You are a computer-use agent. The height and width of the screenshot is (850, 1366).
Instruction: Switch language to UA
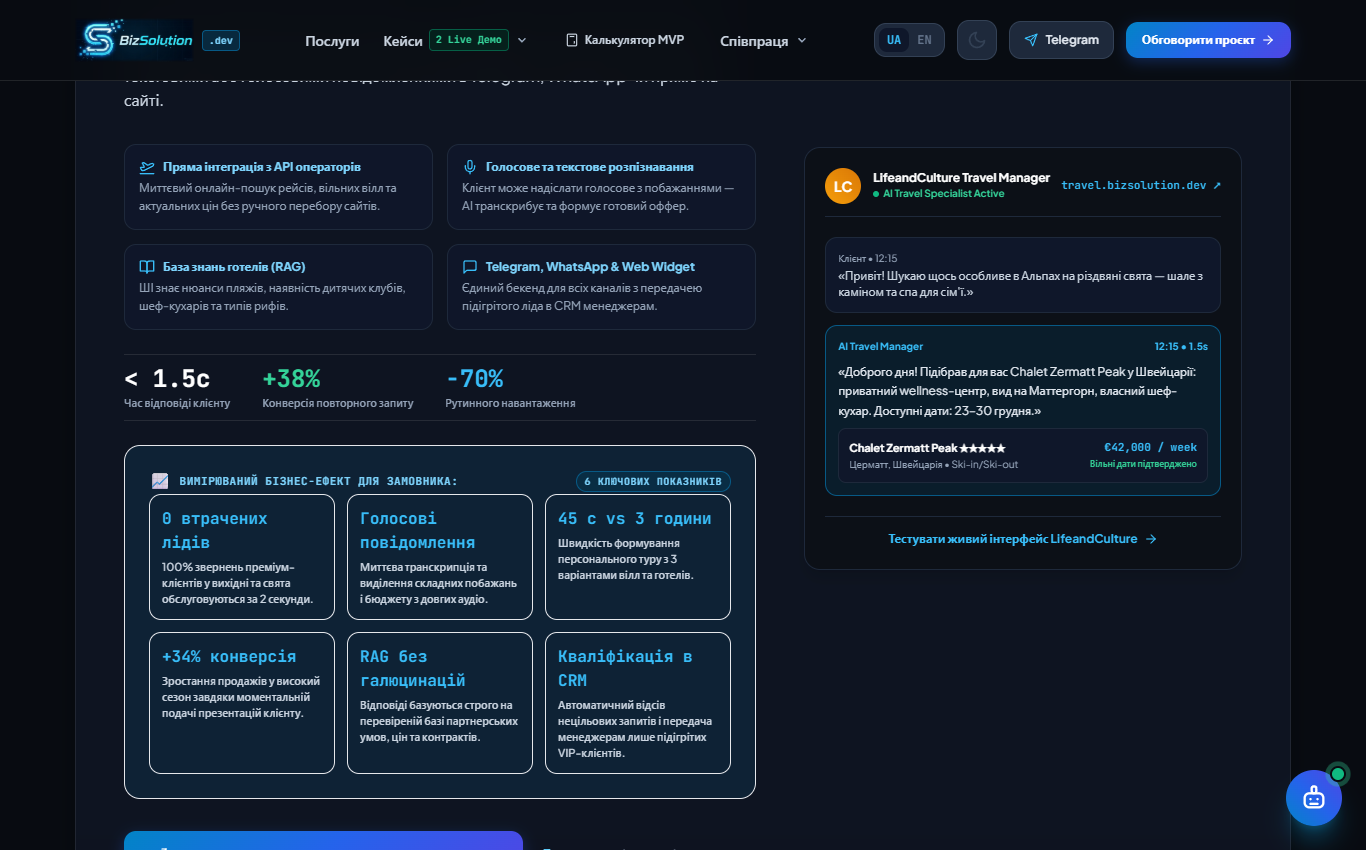[x=894, y=40]
